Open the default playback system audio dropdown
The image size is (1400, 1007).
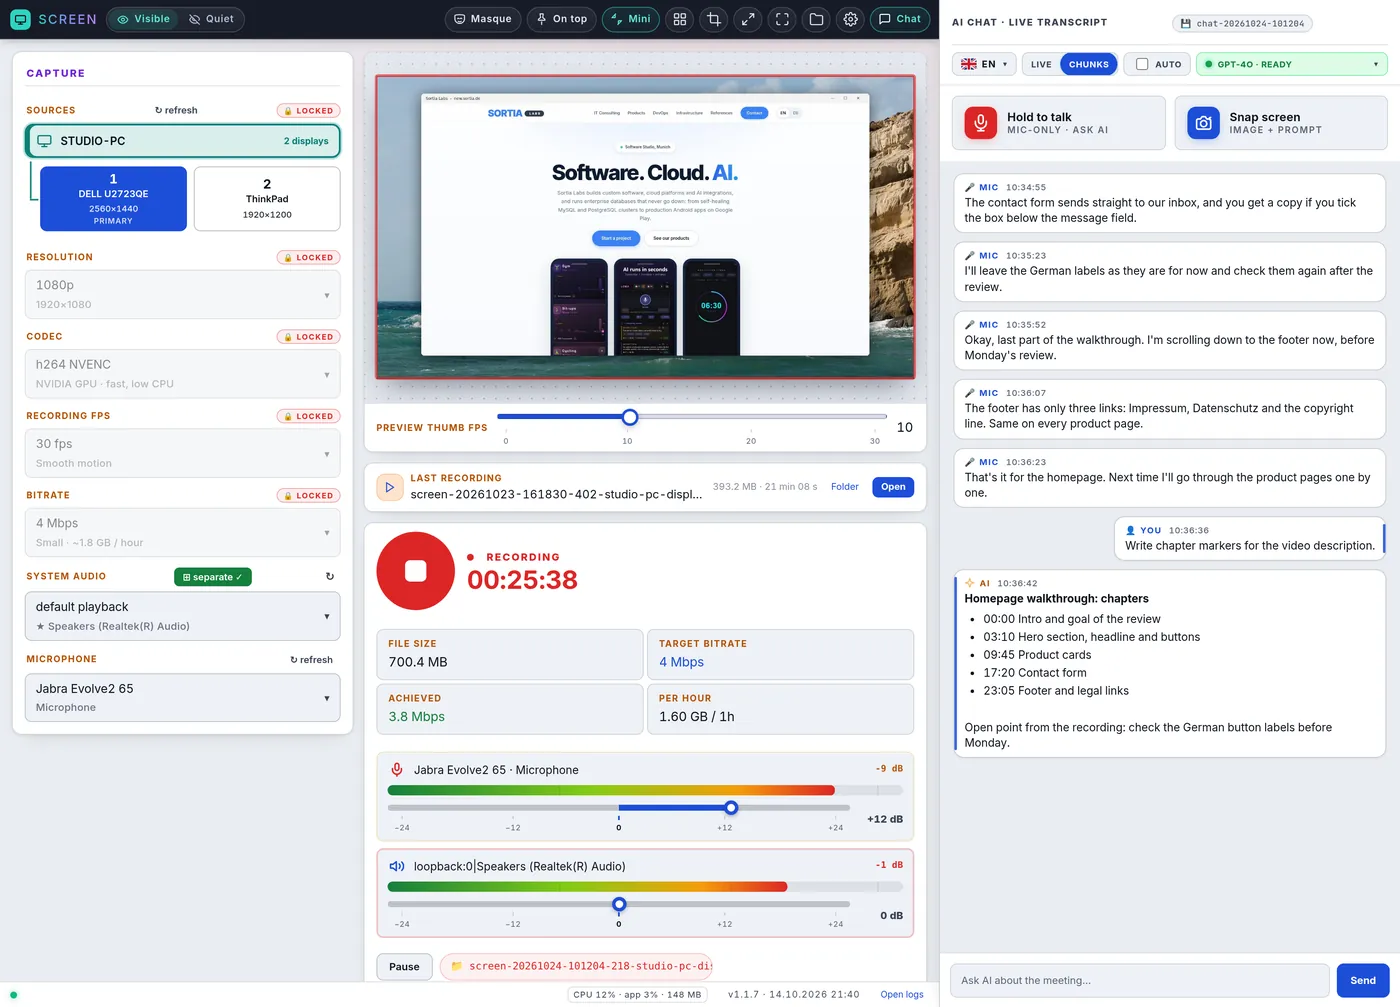[x=182, y=616]
